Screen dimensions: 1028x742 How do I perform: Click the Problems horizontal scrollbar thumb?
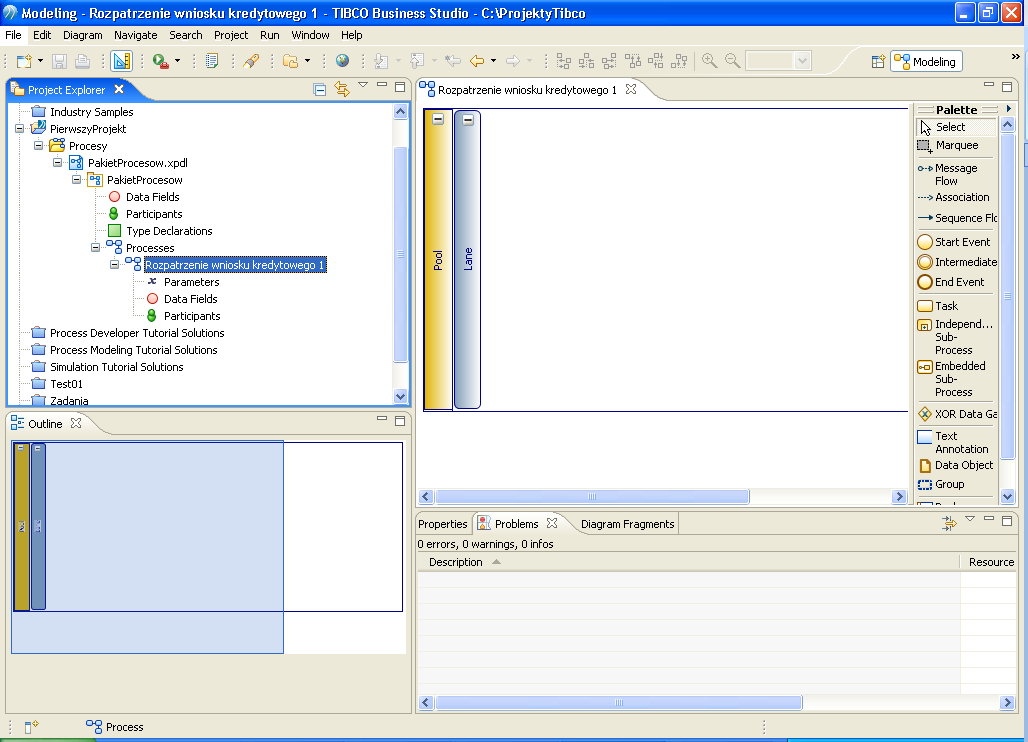618,703
